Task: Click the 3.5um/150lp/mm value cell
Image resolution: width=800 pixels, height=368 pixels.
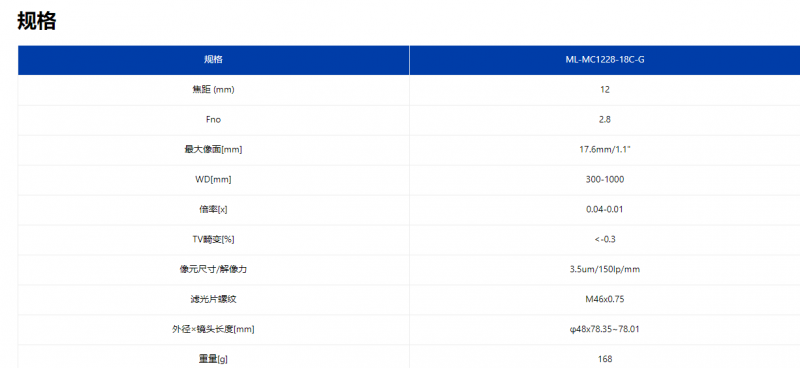Action: coord(605,269)
